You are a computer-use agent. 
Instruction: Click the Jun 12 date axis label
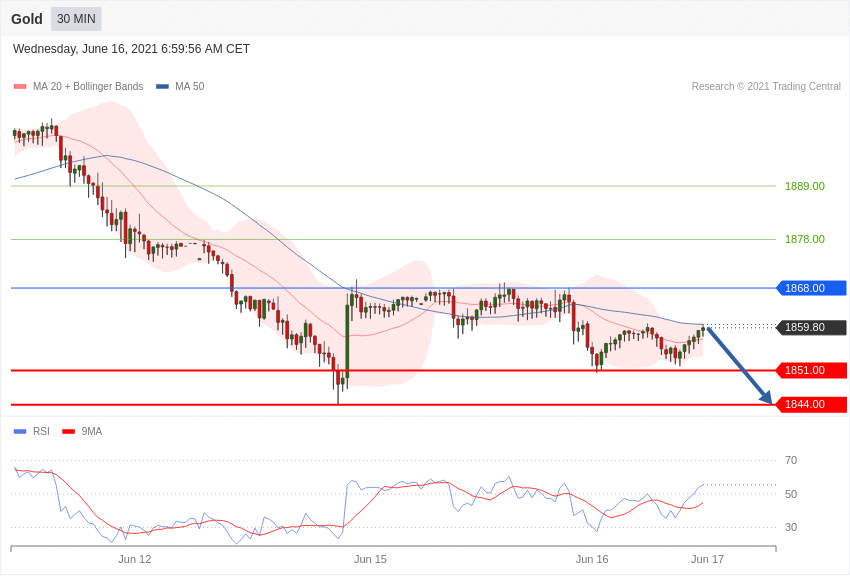pyautogui.click(x=134, y=559)
